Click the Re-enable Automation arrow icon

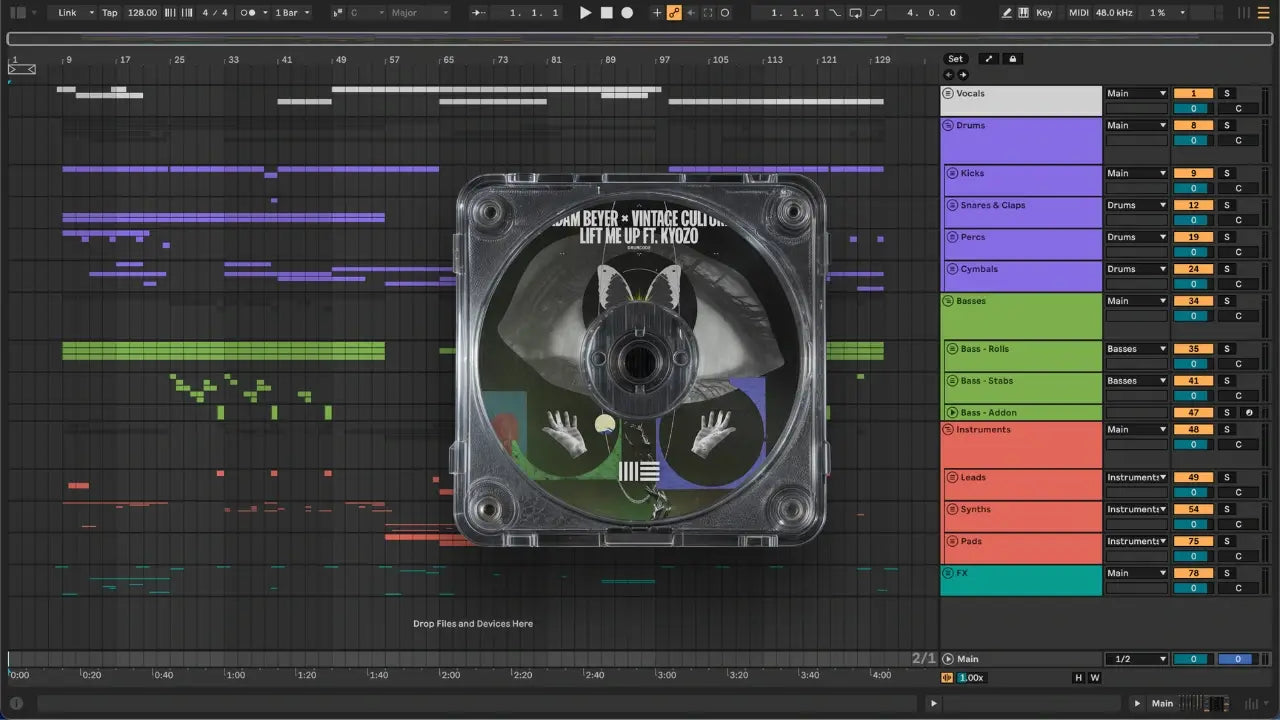[691, 13]
